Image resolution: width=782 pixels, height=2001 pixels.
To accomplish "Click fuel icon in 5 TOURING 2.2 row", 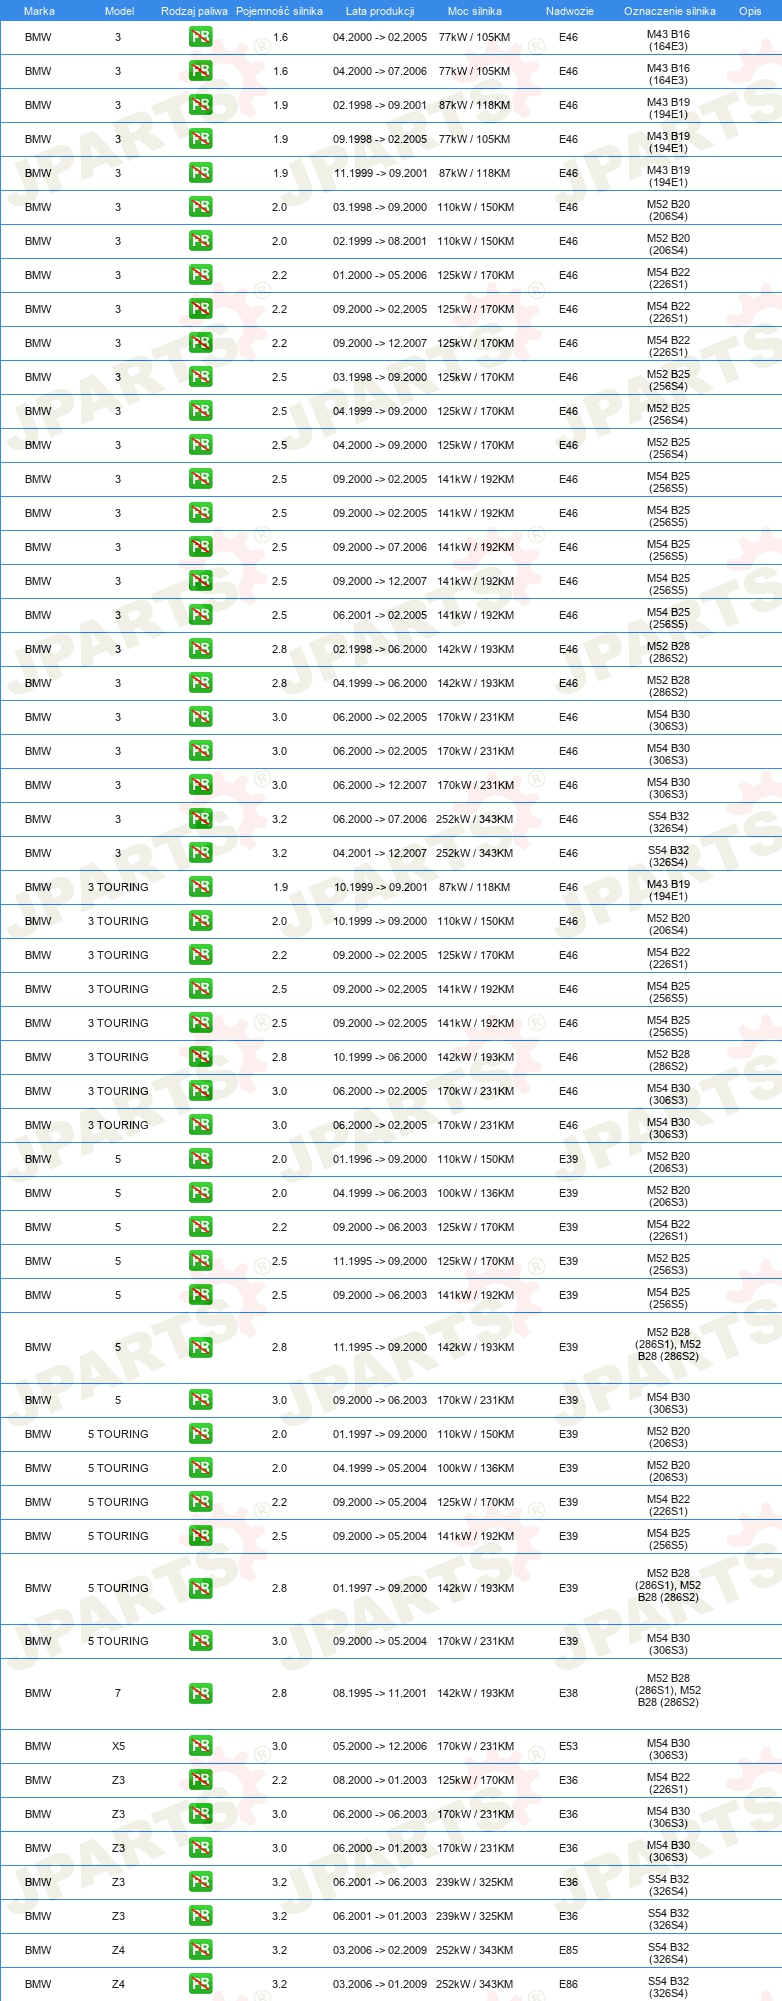I will [x=200, y=1502].
